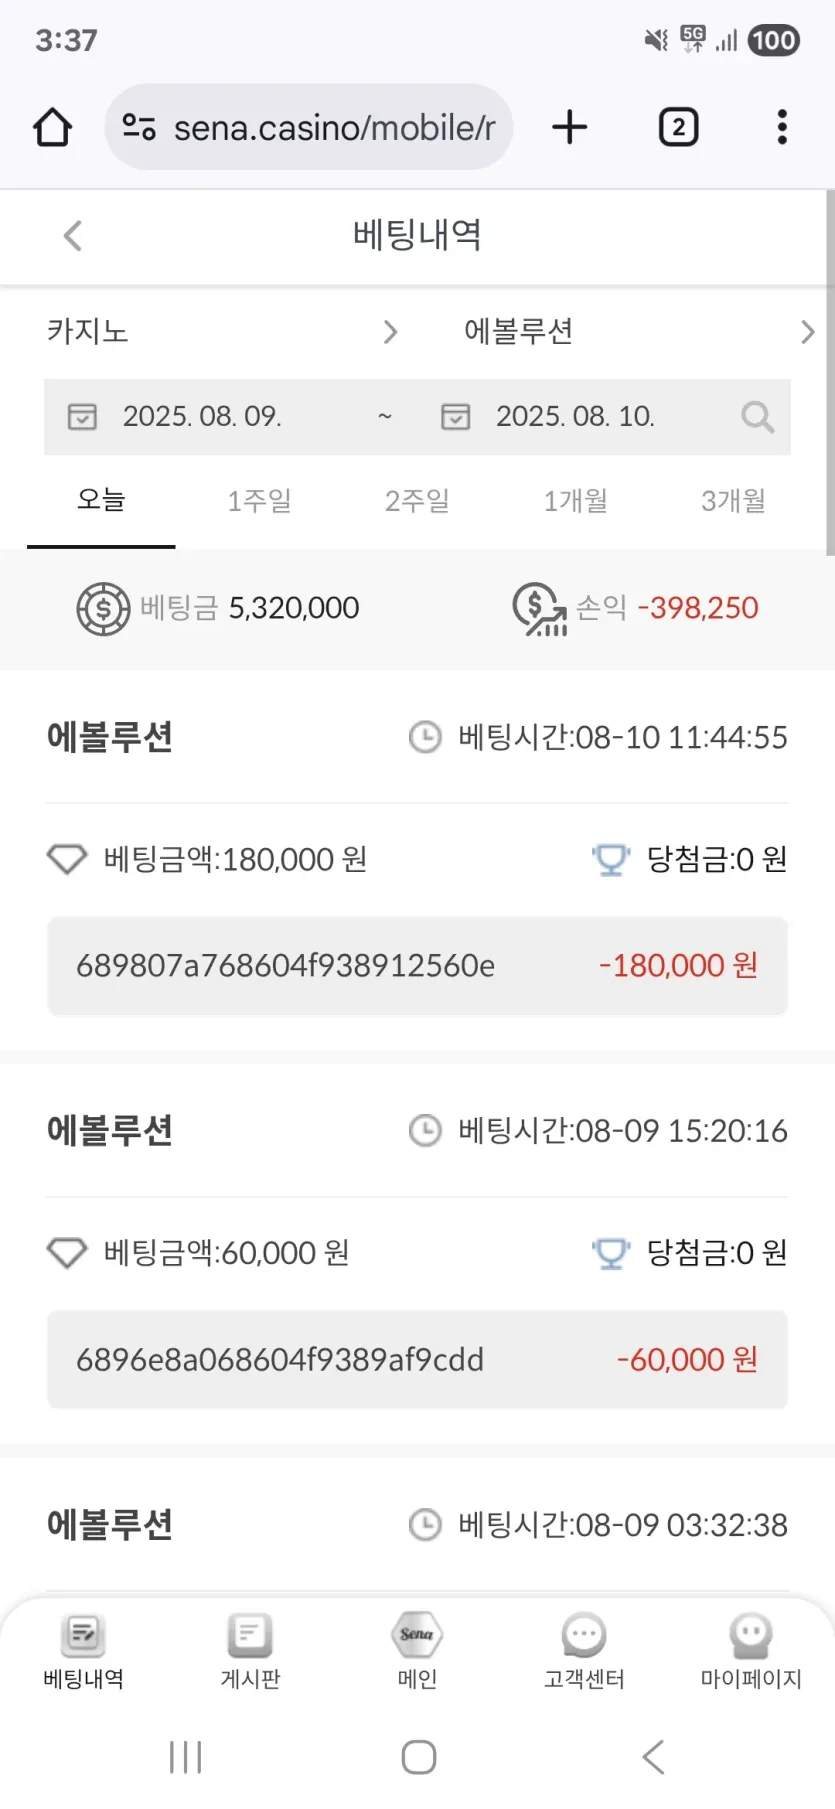Image resolution: width=835 pixels, height=1809 pixels.
Task: Open the start date picker 2025. 08. 09.
Action: pos(202,417)
